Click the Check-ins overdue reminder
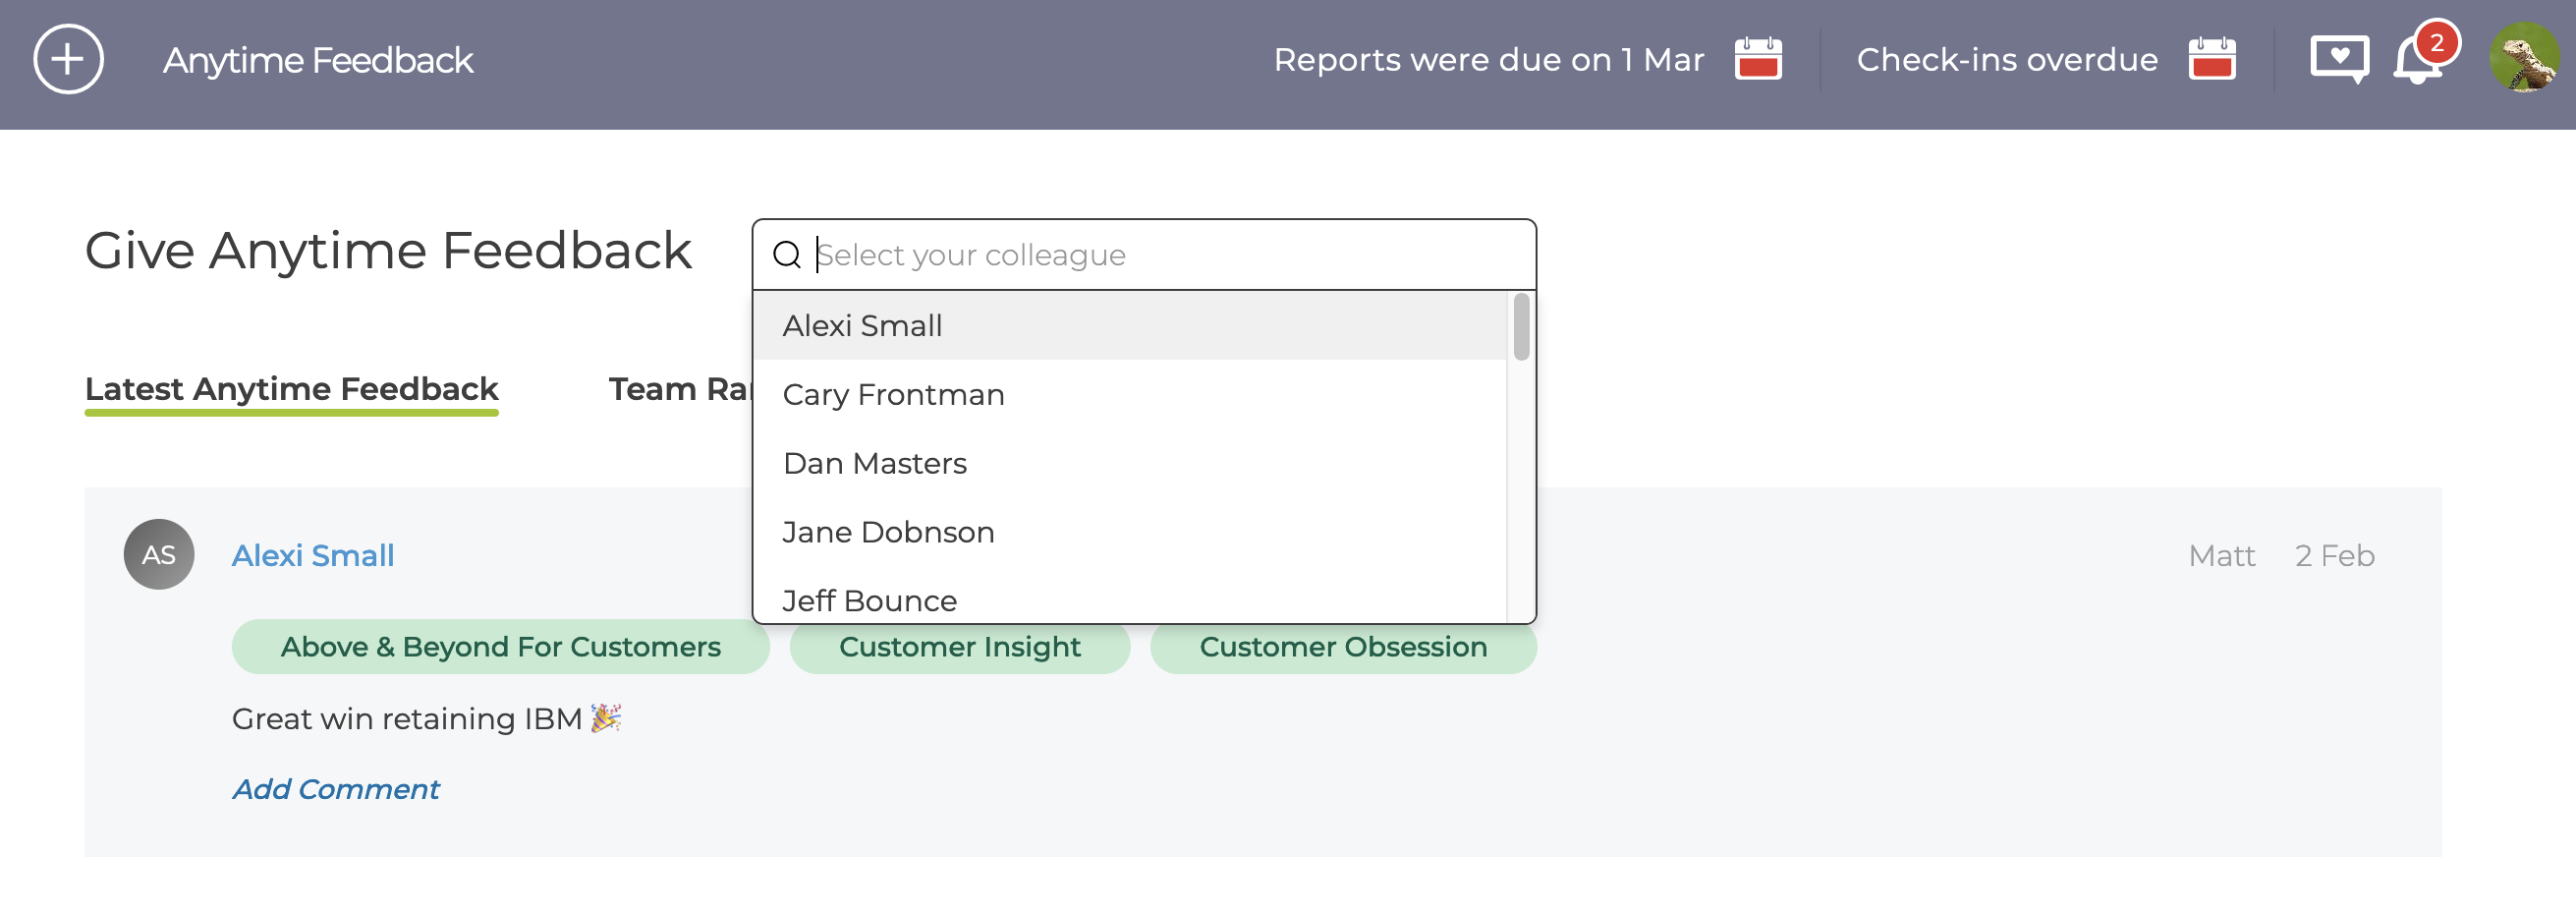 pyautogui.click(x=2007, y=60)
